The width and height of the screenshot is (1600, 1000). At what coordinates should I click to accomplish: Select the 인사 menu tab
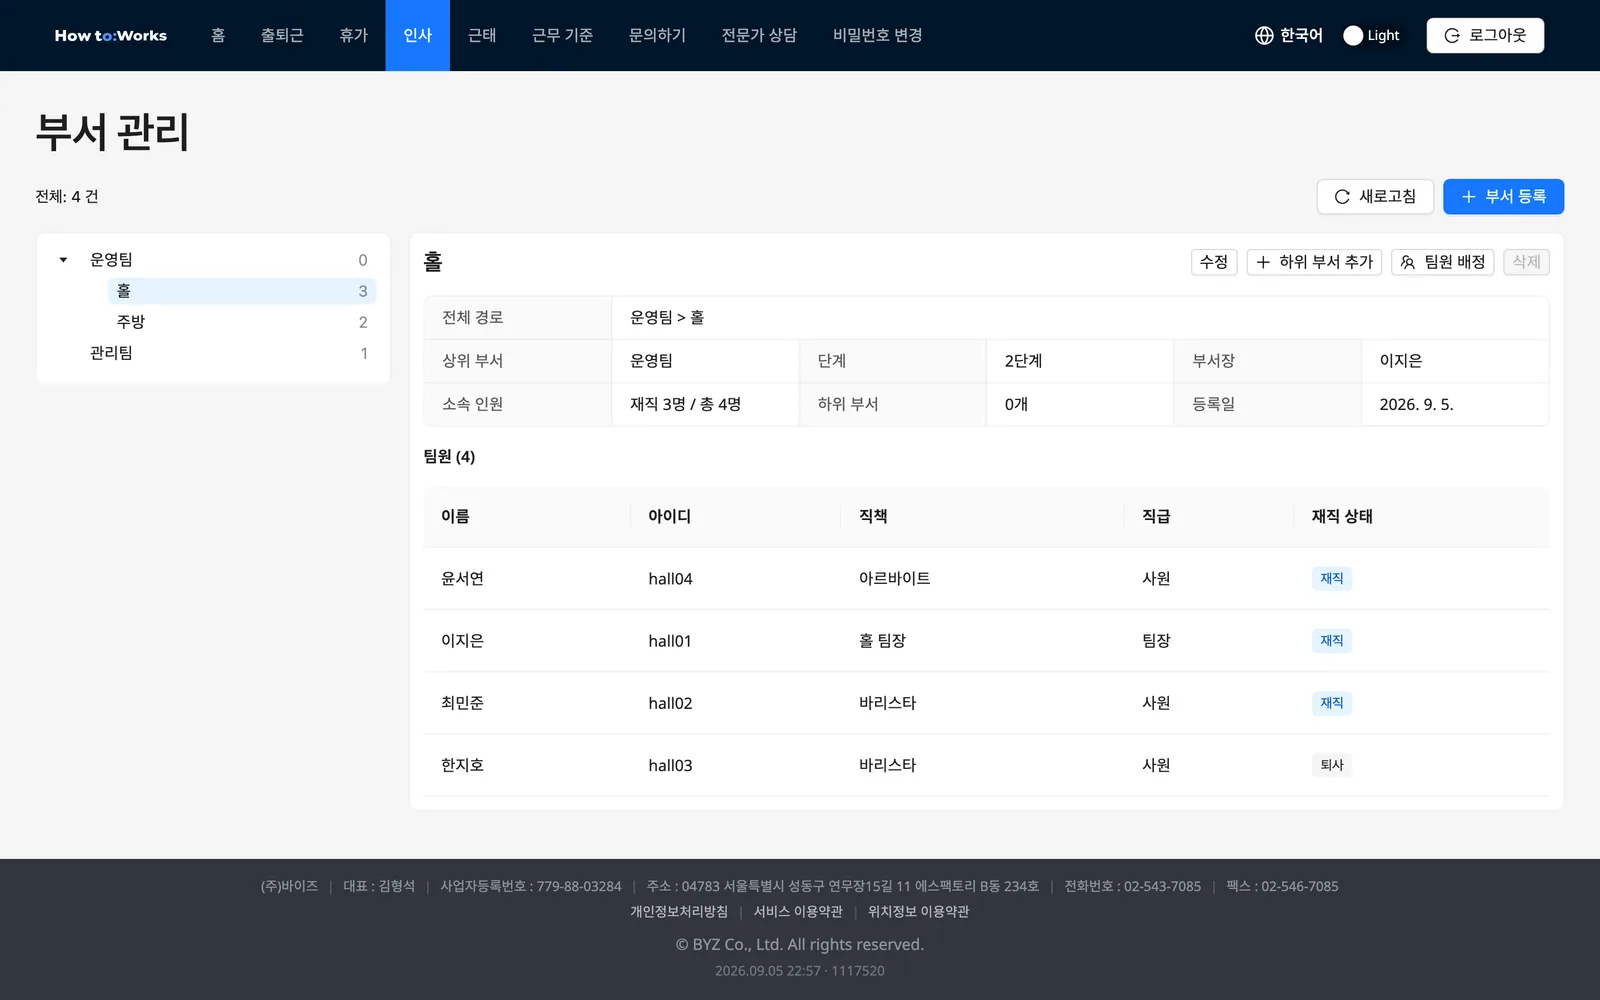pyautogui.click(x=418, y=35)
